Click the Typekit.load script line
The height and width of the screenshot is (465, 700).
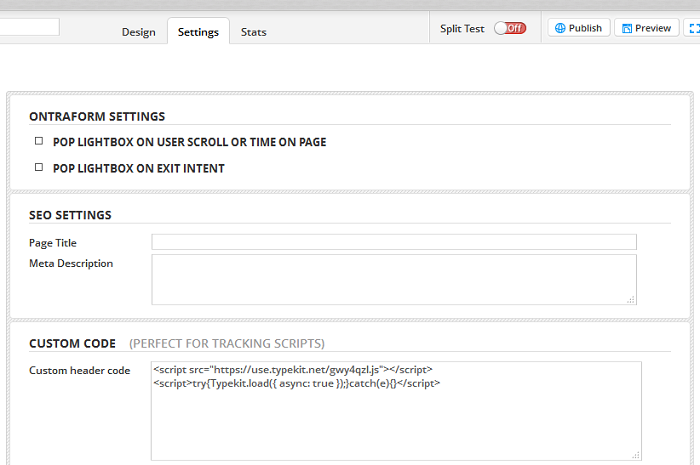click(x=296, y=383)
